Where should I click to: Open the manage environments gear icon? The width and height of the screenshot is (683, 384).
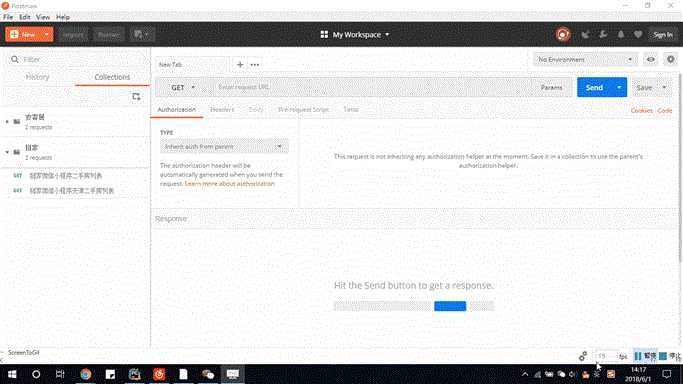coord(670,59)
